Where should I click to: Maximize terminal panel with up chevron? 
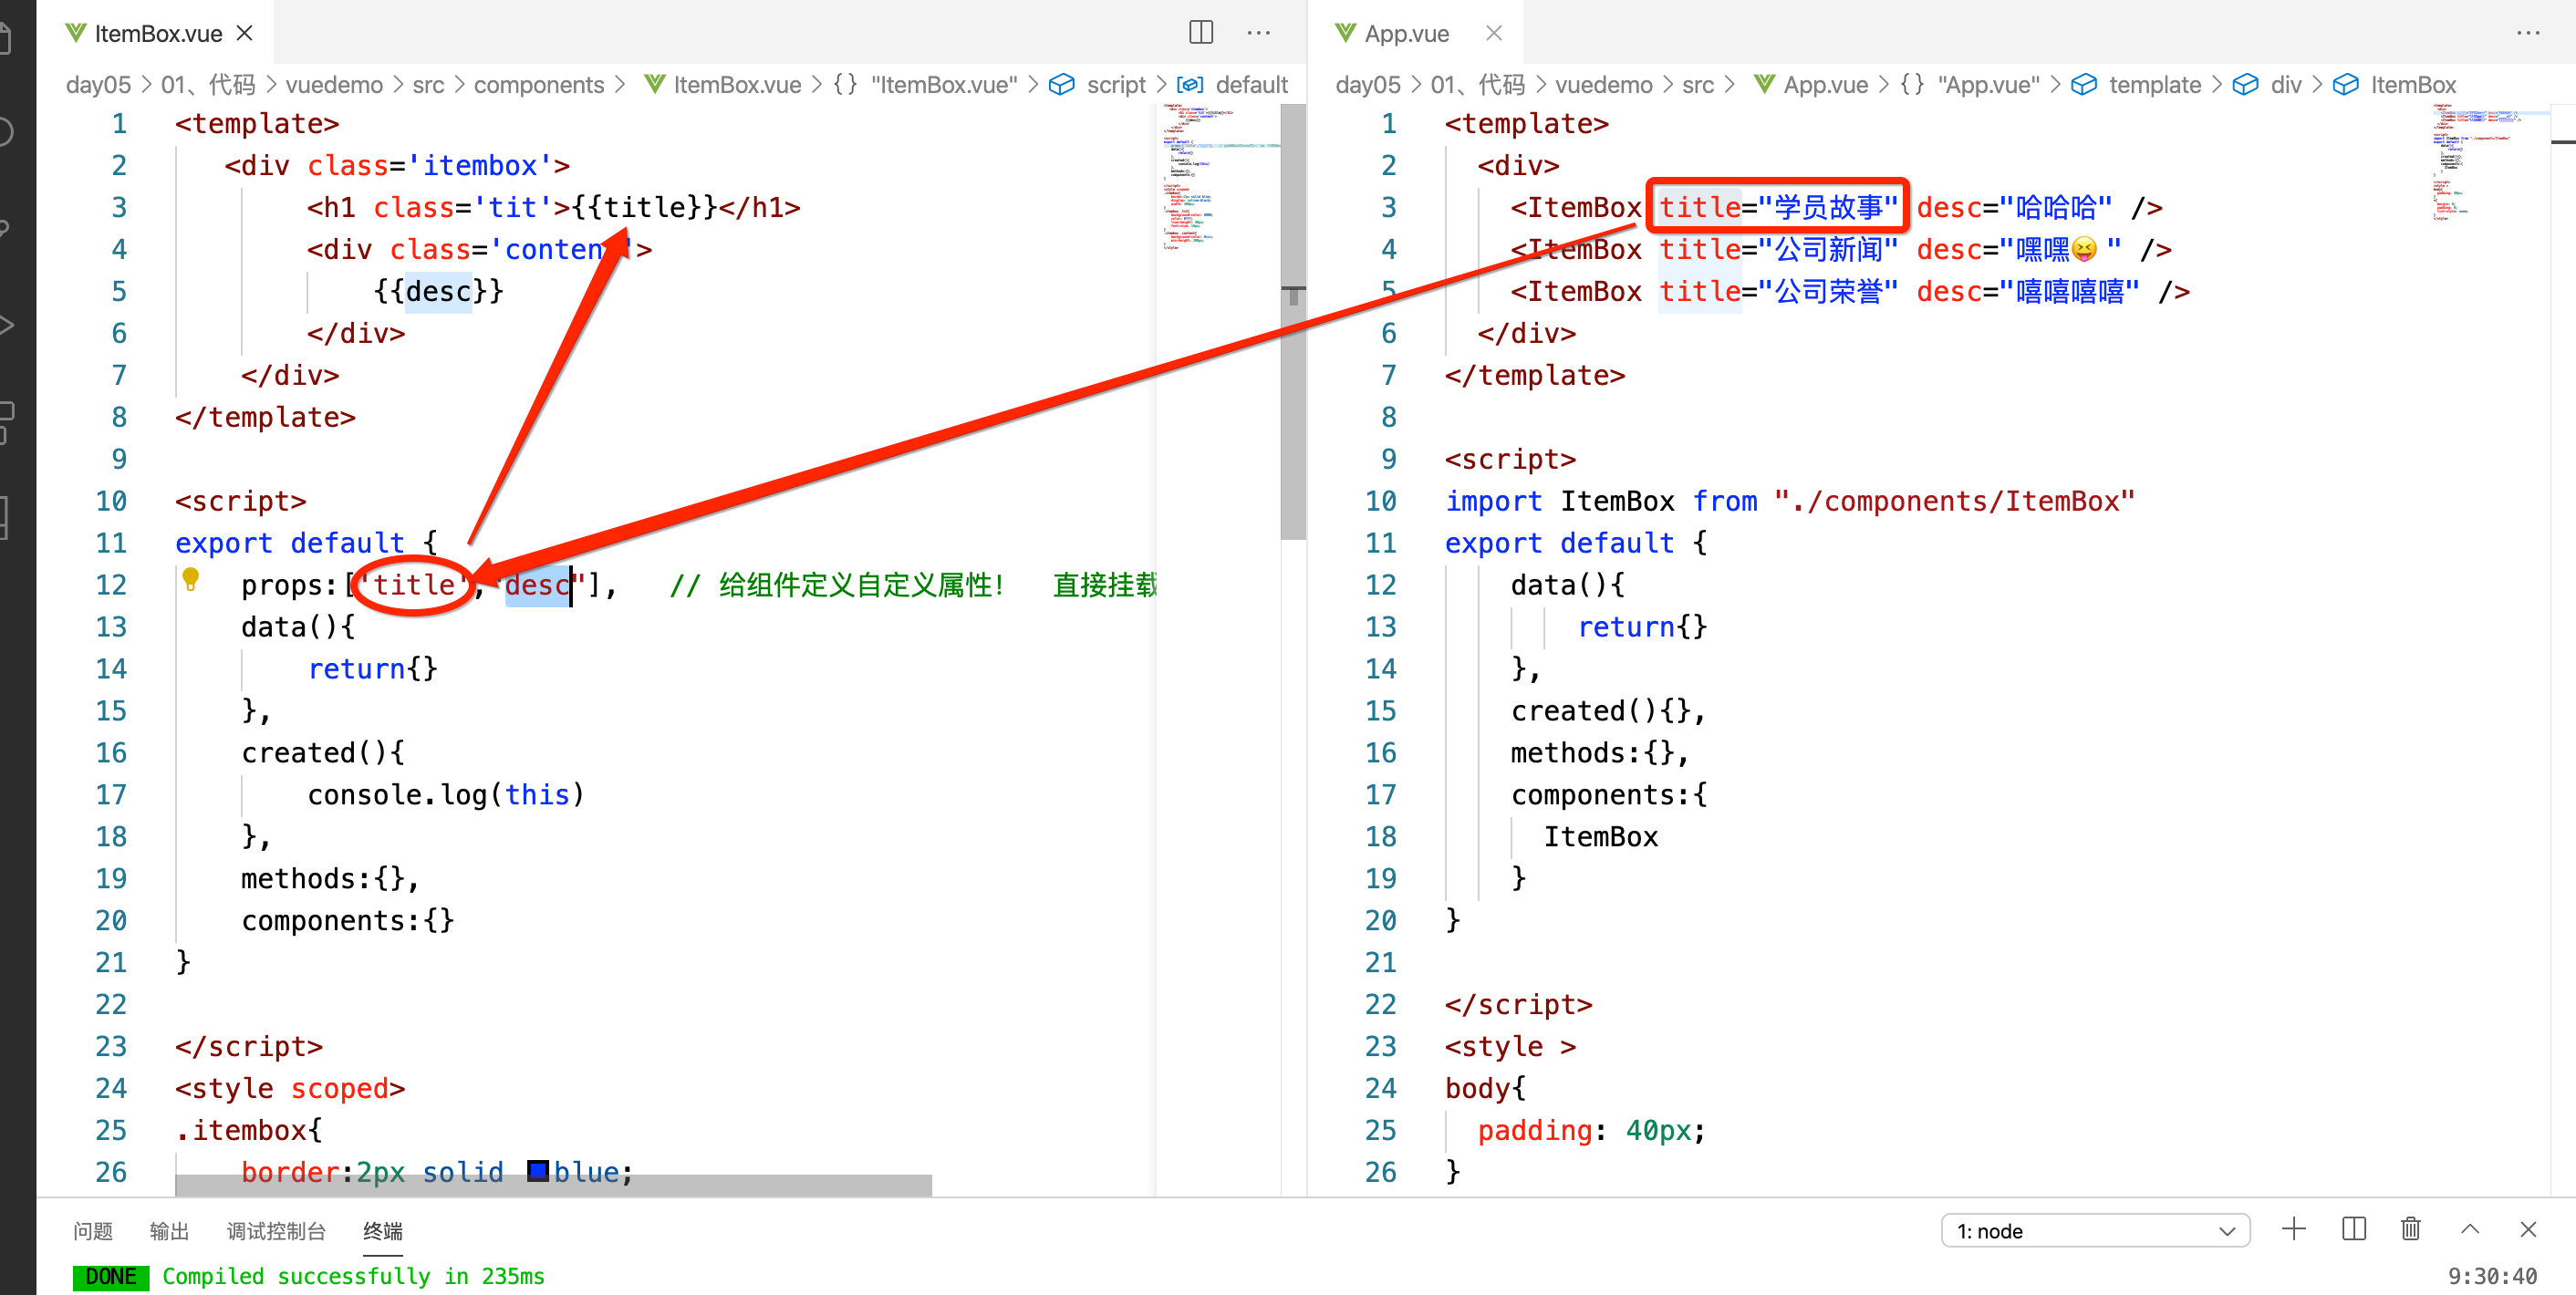point(2469,1229)
